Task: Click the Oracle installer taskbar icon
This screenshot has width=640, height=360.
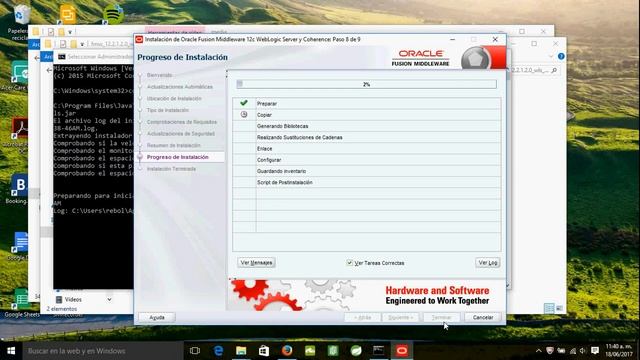Action: pyautogui.click(x=402, y=351)
